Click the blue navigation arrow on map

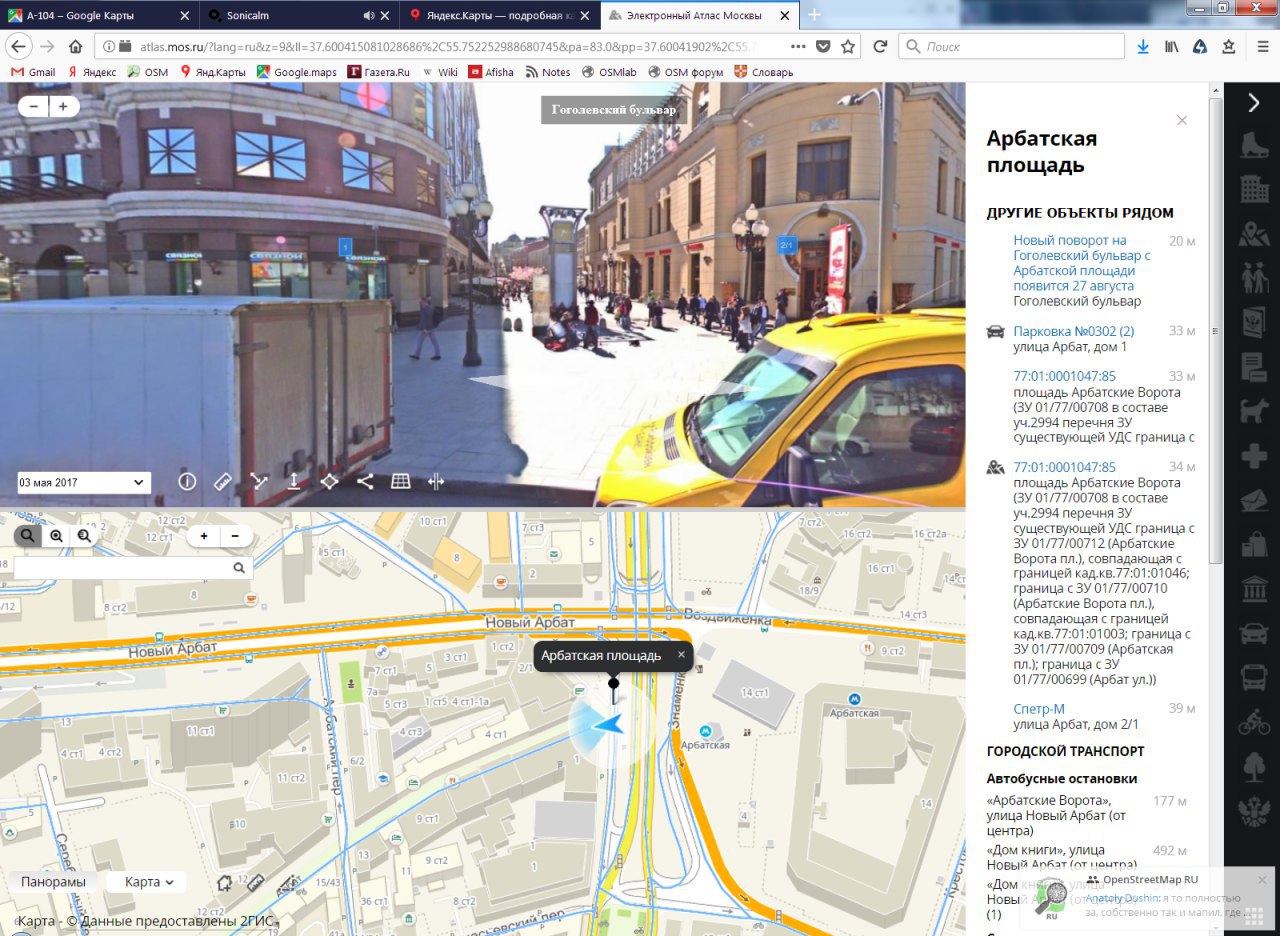click(x=607, y=725)
